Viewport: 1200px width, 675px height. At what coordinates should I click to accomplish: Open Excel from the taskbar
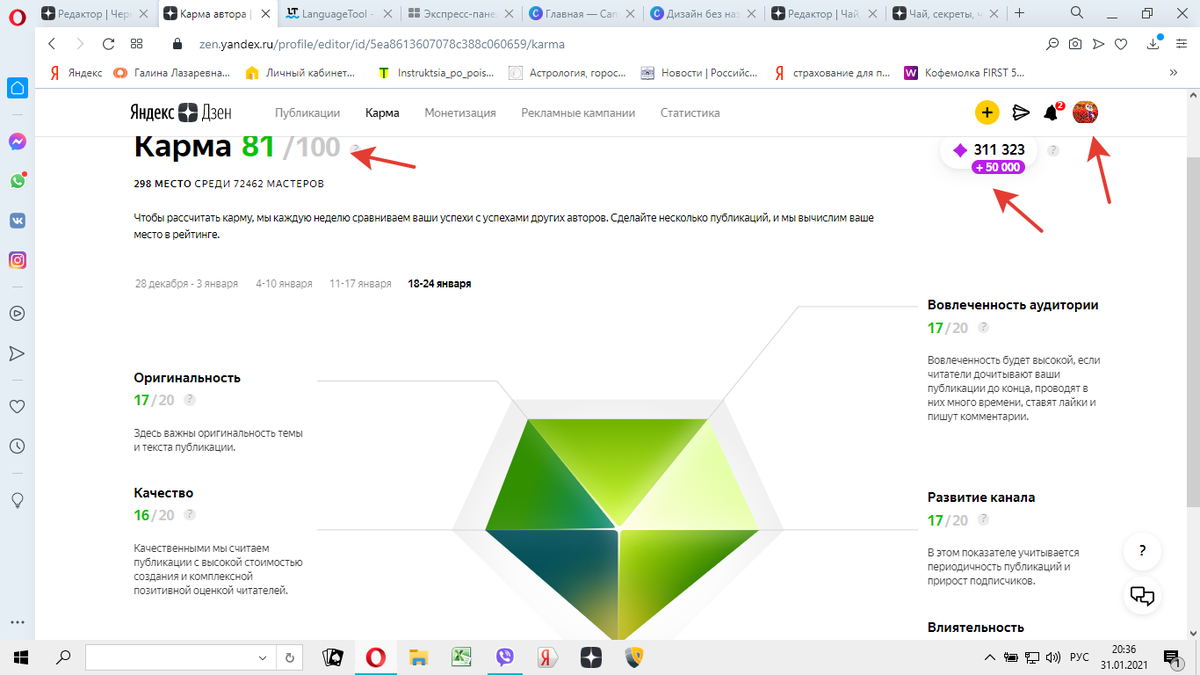462,657
